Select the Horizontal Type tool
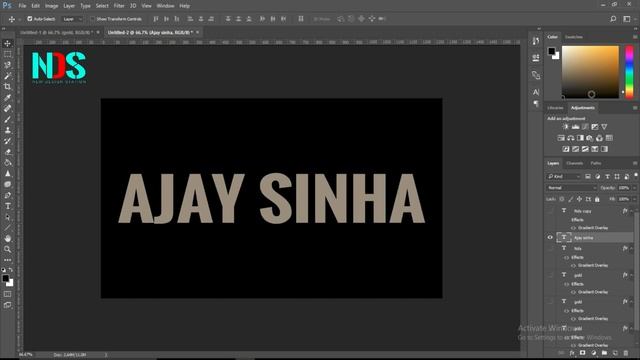640x360 pixels. click(7, 206)
